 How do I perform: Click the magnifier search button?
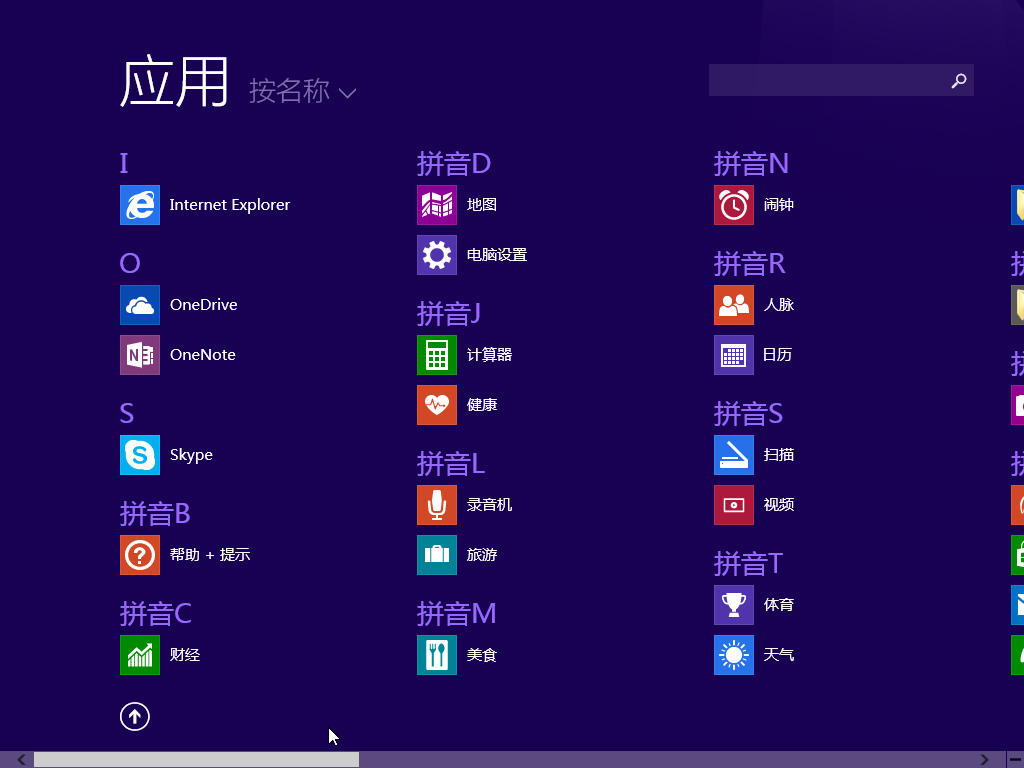click(959, 81)
